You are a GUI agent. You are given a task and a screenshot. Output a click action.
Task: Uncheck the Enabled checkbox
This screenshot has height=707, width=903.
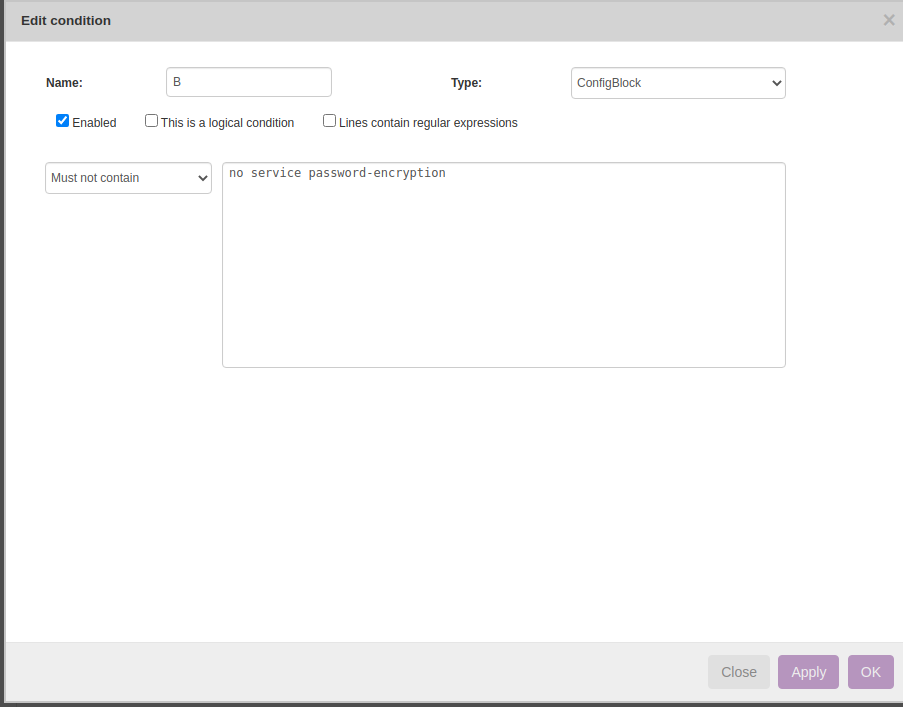click(62, 121)
